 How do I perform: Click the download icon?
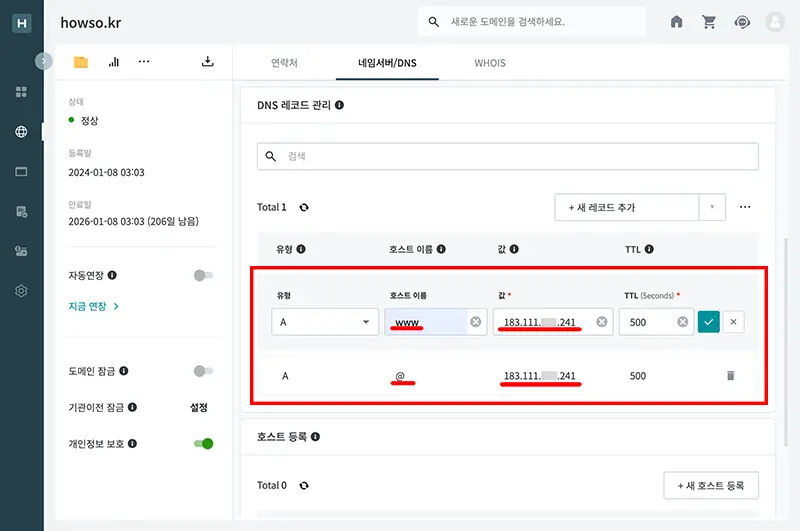pos(208,61)
